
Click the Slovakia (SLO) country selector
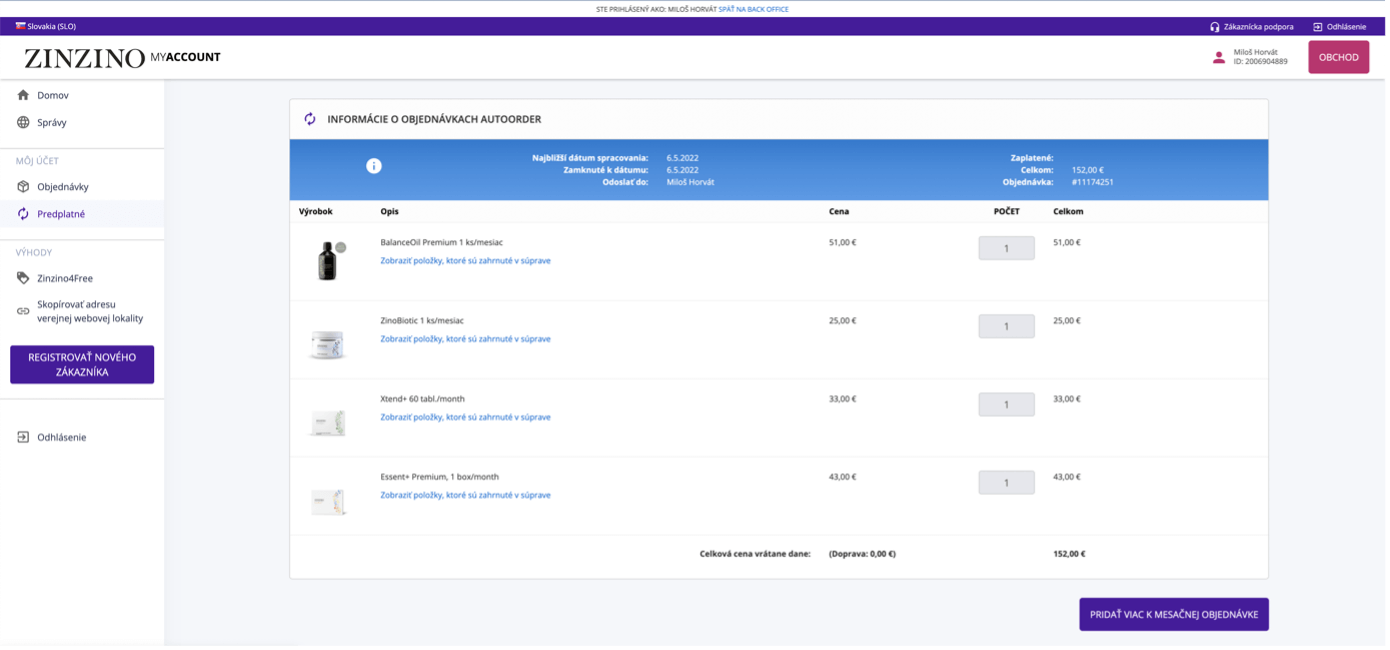coord(46,26)
